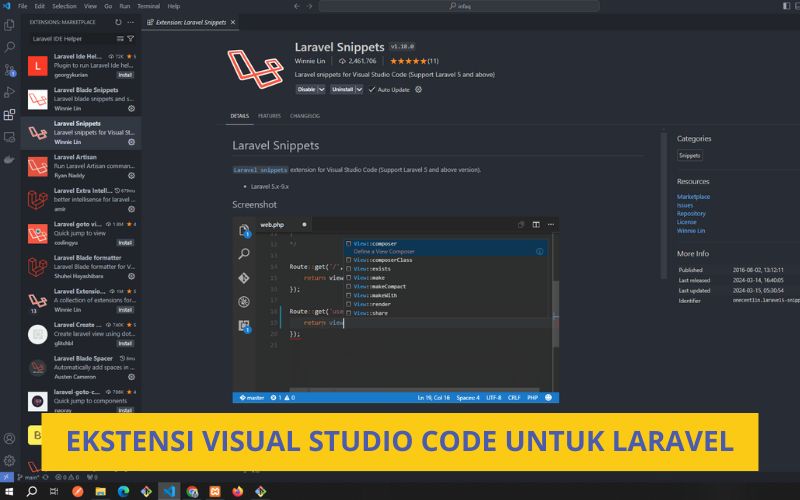Clear extensions search results icon
800x500 pixels.
point(120,39)
